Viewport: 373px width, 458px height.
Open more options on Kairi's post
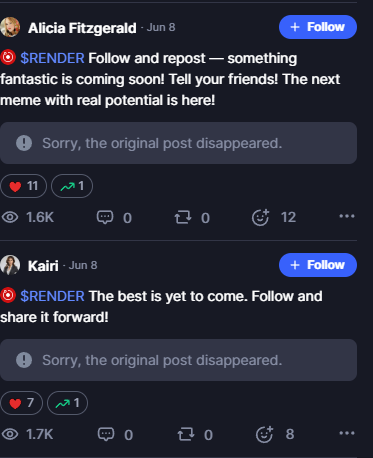(x=347, y=433)
